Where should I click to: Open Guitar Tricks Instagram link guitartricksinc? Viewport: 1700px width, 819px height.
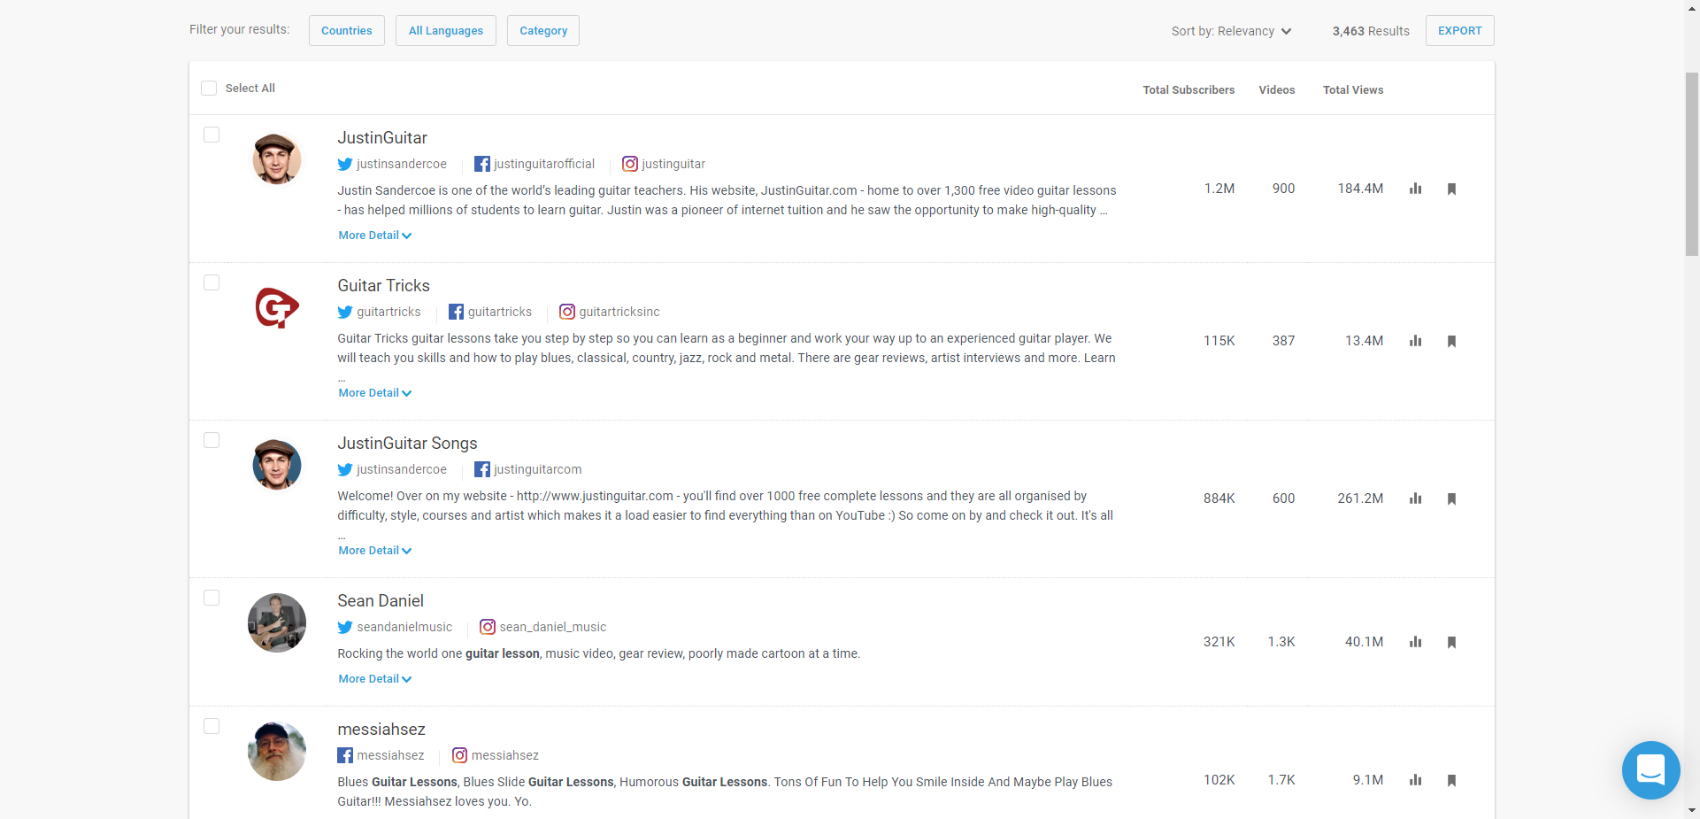[x=609, y=312]
